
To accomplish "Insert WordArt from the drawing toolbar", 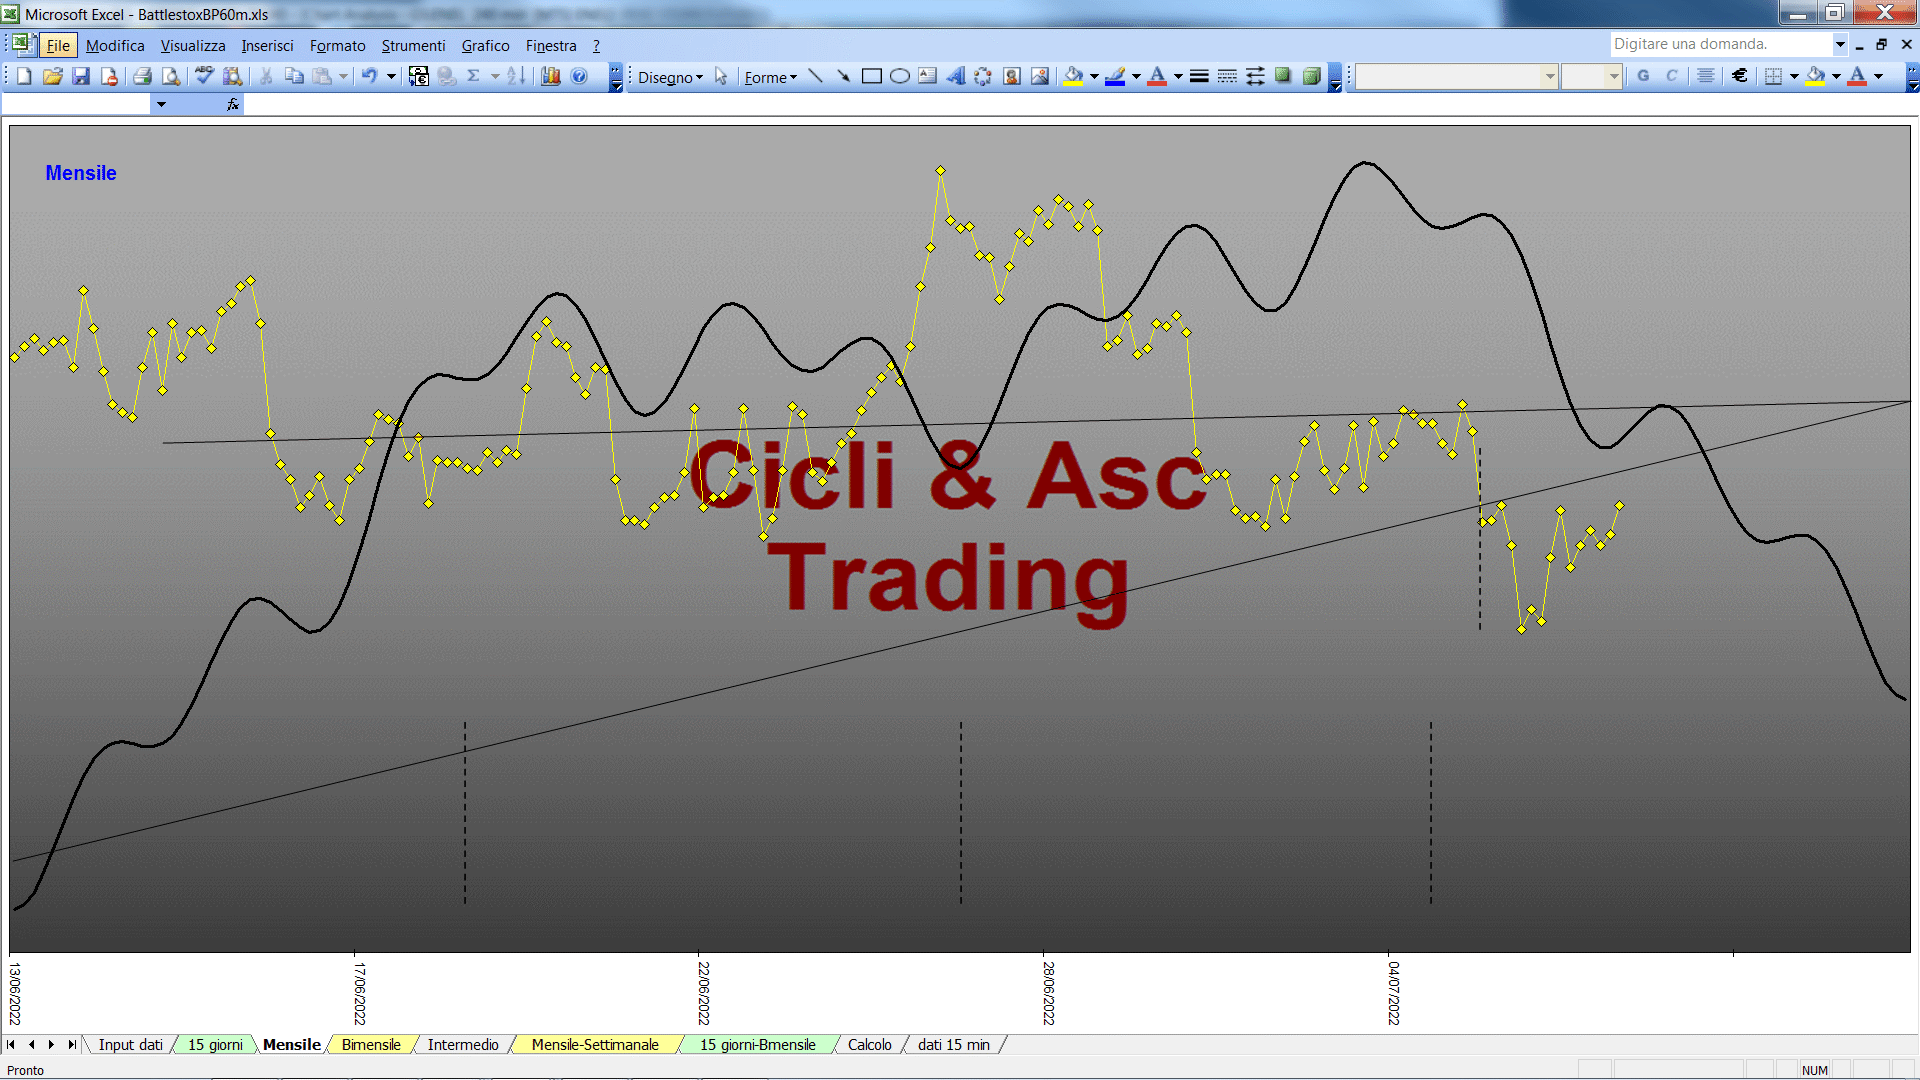I will click(x=955, y=76).
